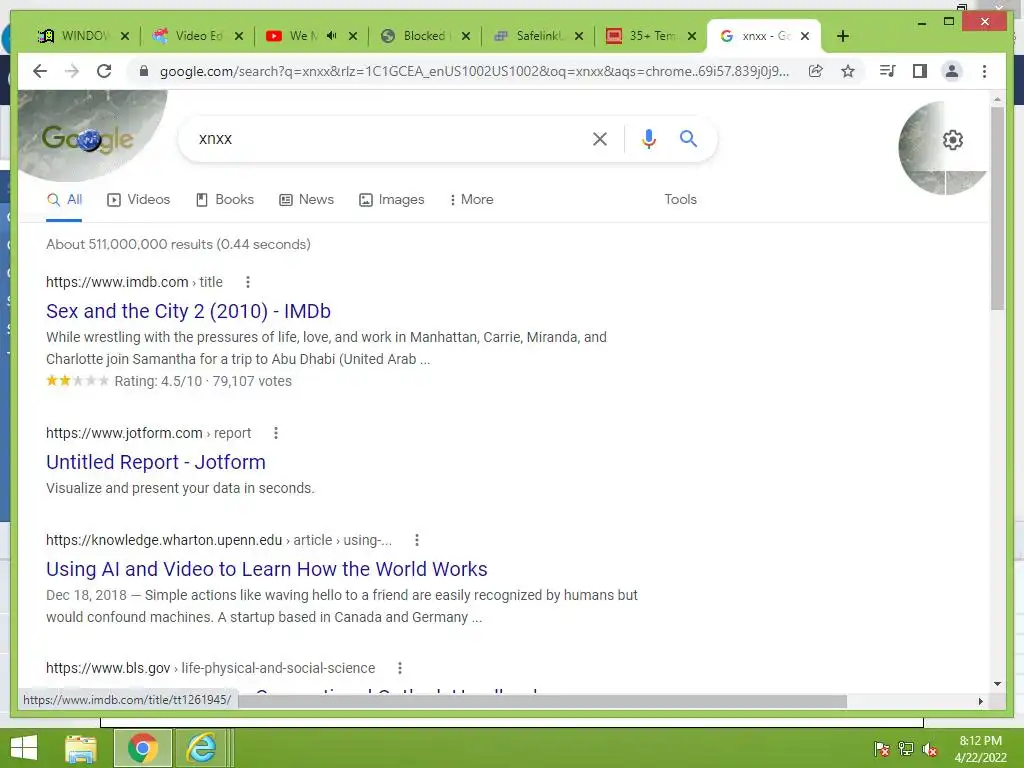Open options dots next to bls.gov result
The width and height of the screenshot is (1024, 768).
(400, 668)
